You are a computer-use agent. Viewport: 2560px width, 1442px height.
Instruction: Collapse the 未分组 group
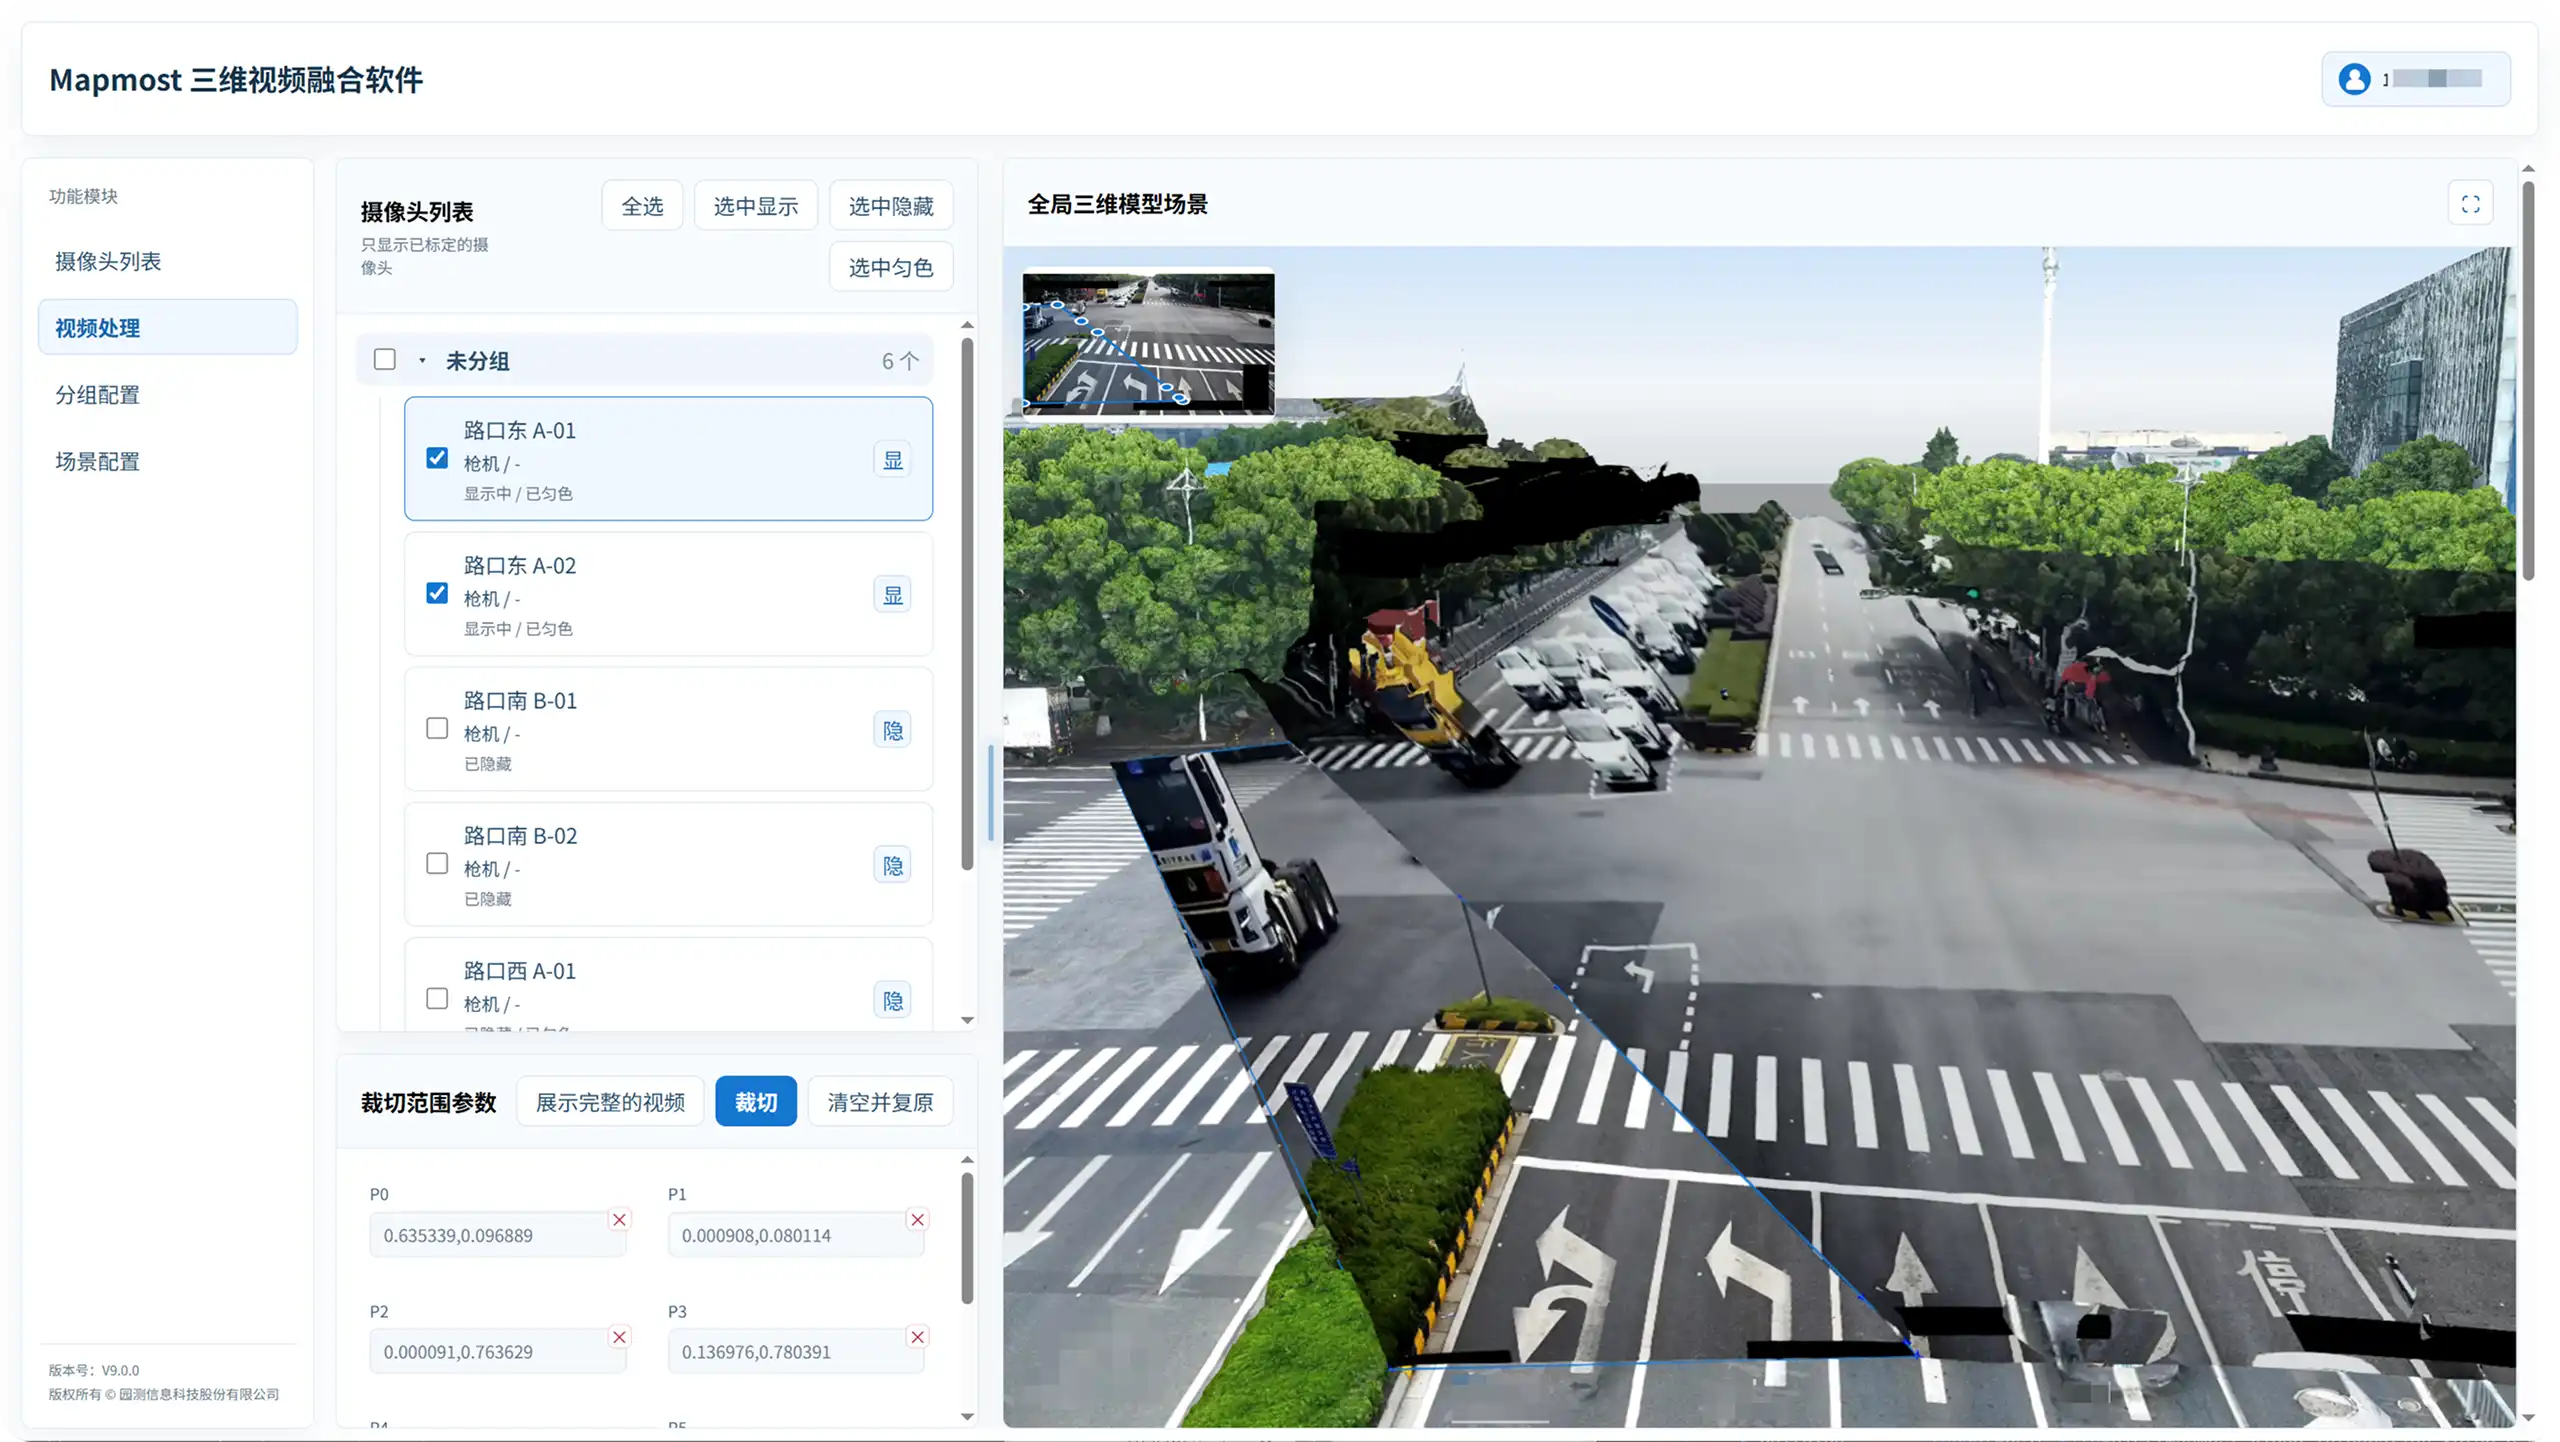point(422,360)
